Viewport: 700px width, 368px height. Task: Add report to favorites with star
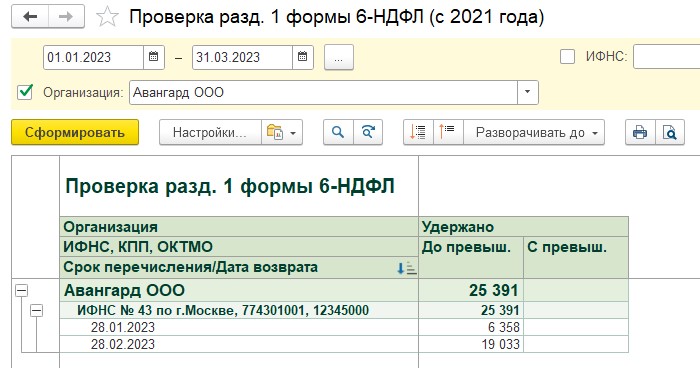pyautogui.click(x=108, y=17)
